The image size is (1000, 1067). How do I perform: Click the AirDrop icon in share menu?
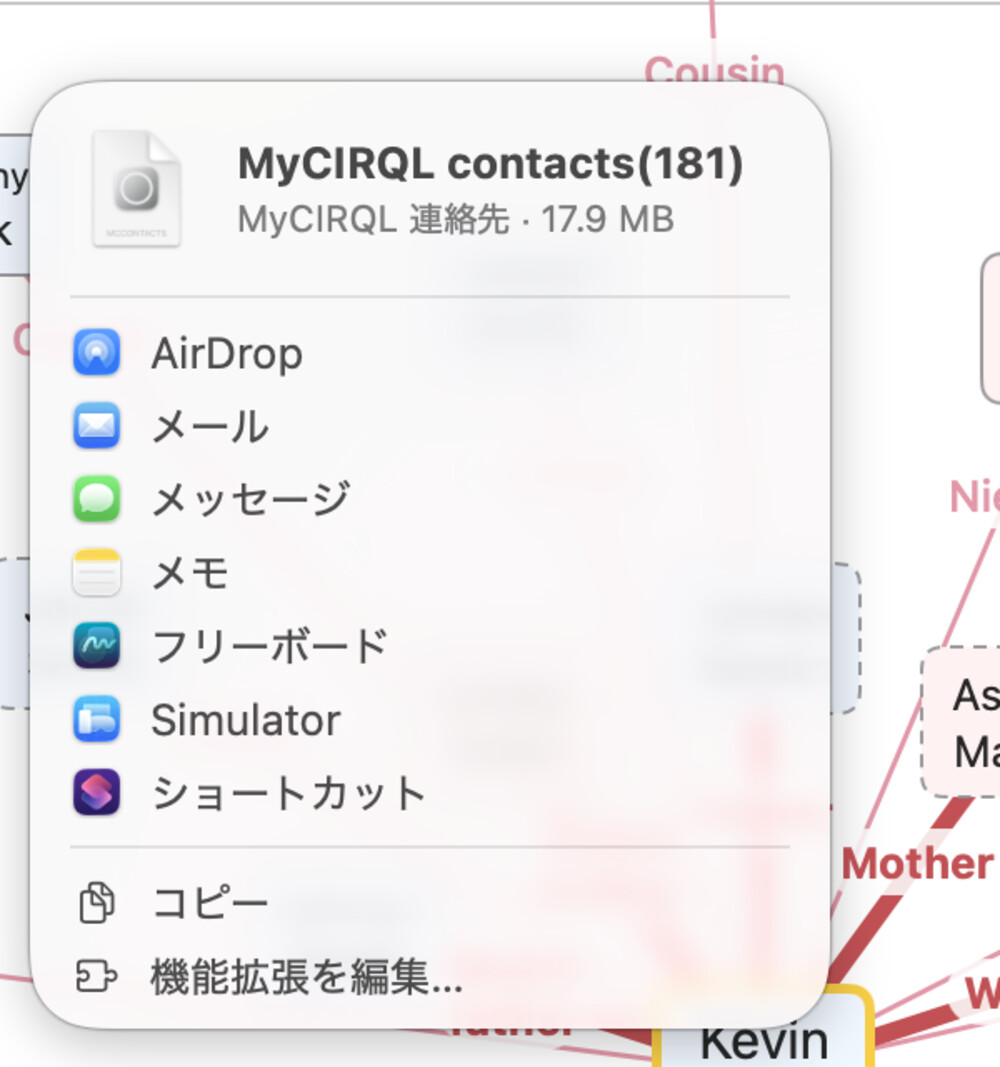97,352
